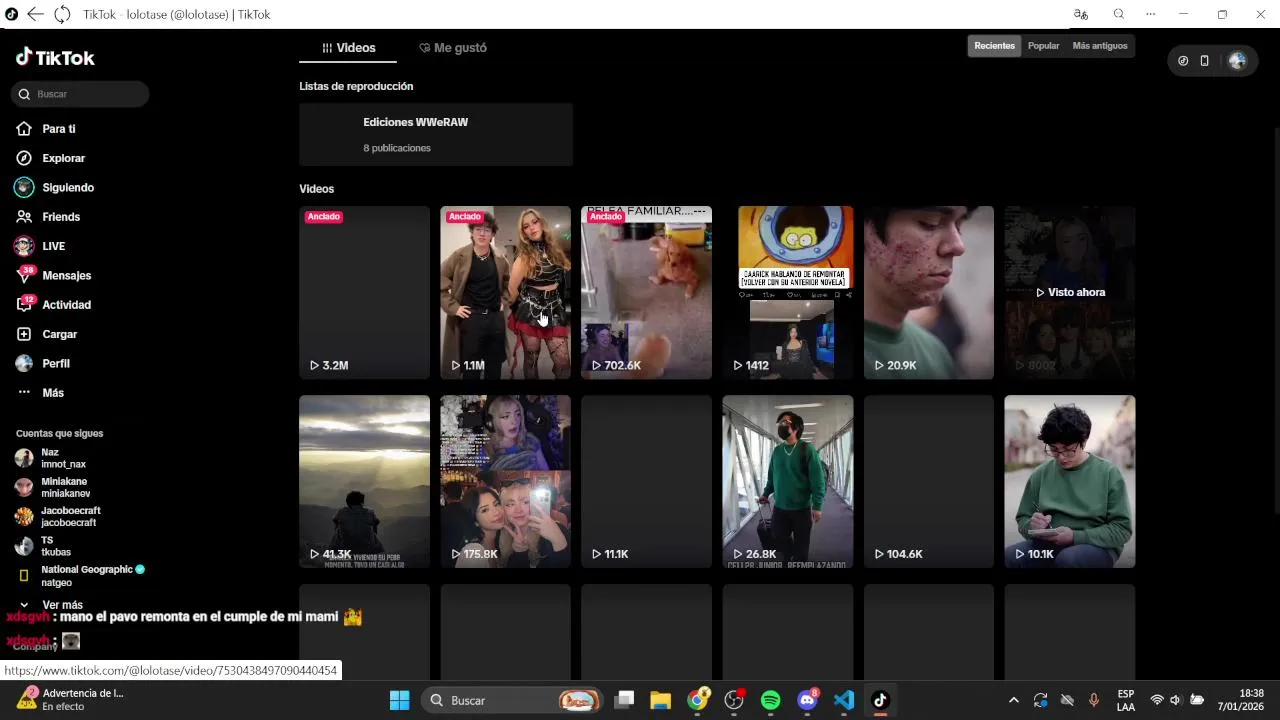This screenshot has height=720, width=1280.
Task: Click the get coins icon top right
Action: (1183, 61)
